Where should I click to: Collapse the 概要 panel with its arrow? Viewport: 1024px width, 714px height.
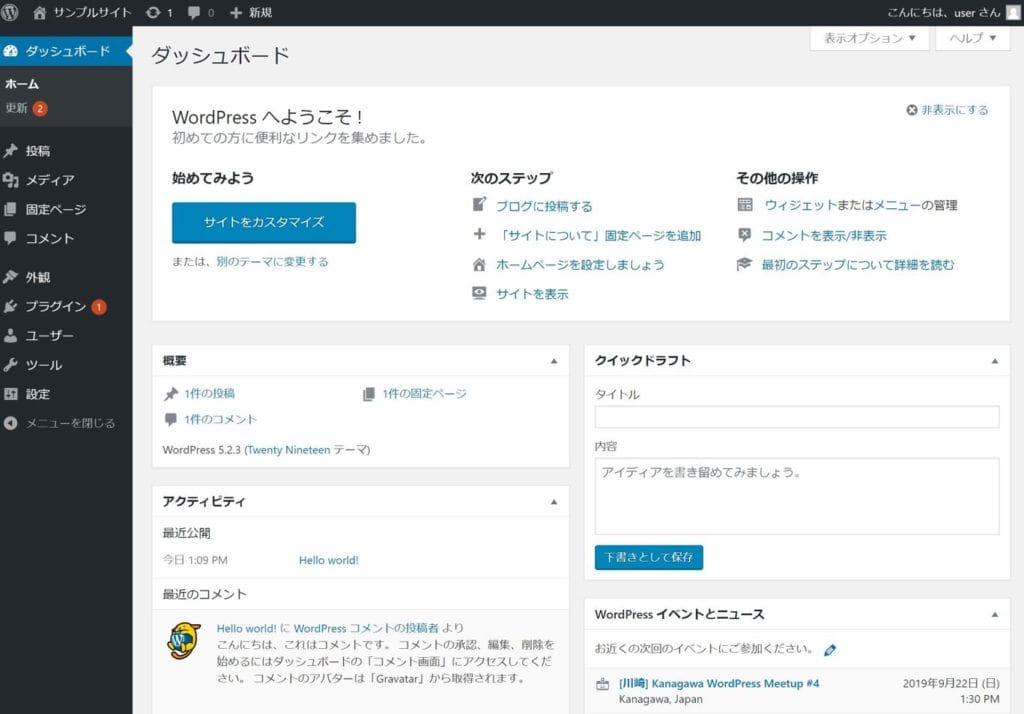554,360
